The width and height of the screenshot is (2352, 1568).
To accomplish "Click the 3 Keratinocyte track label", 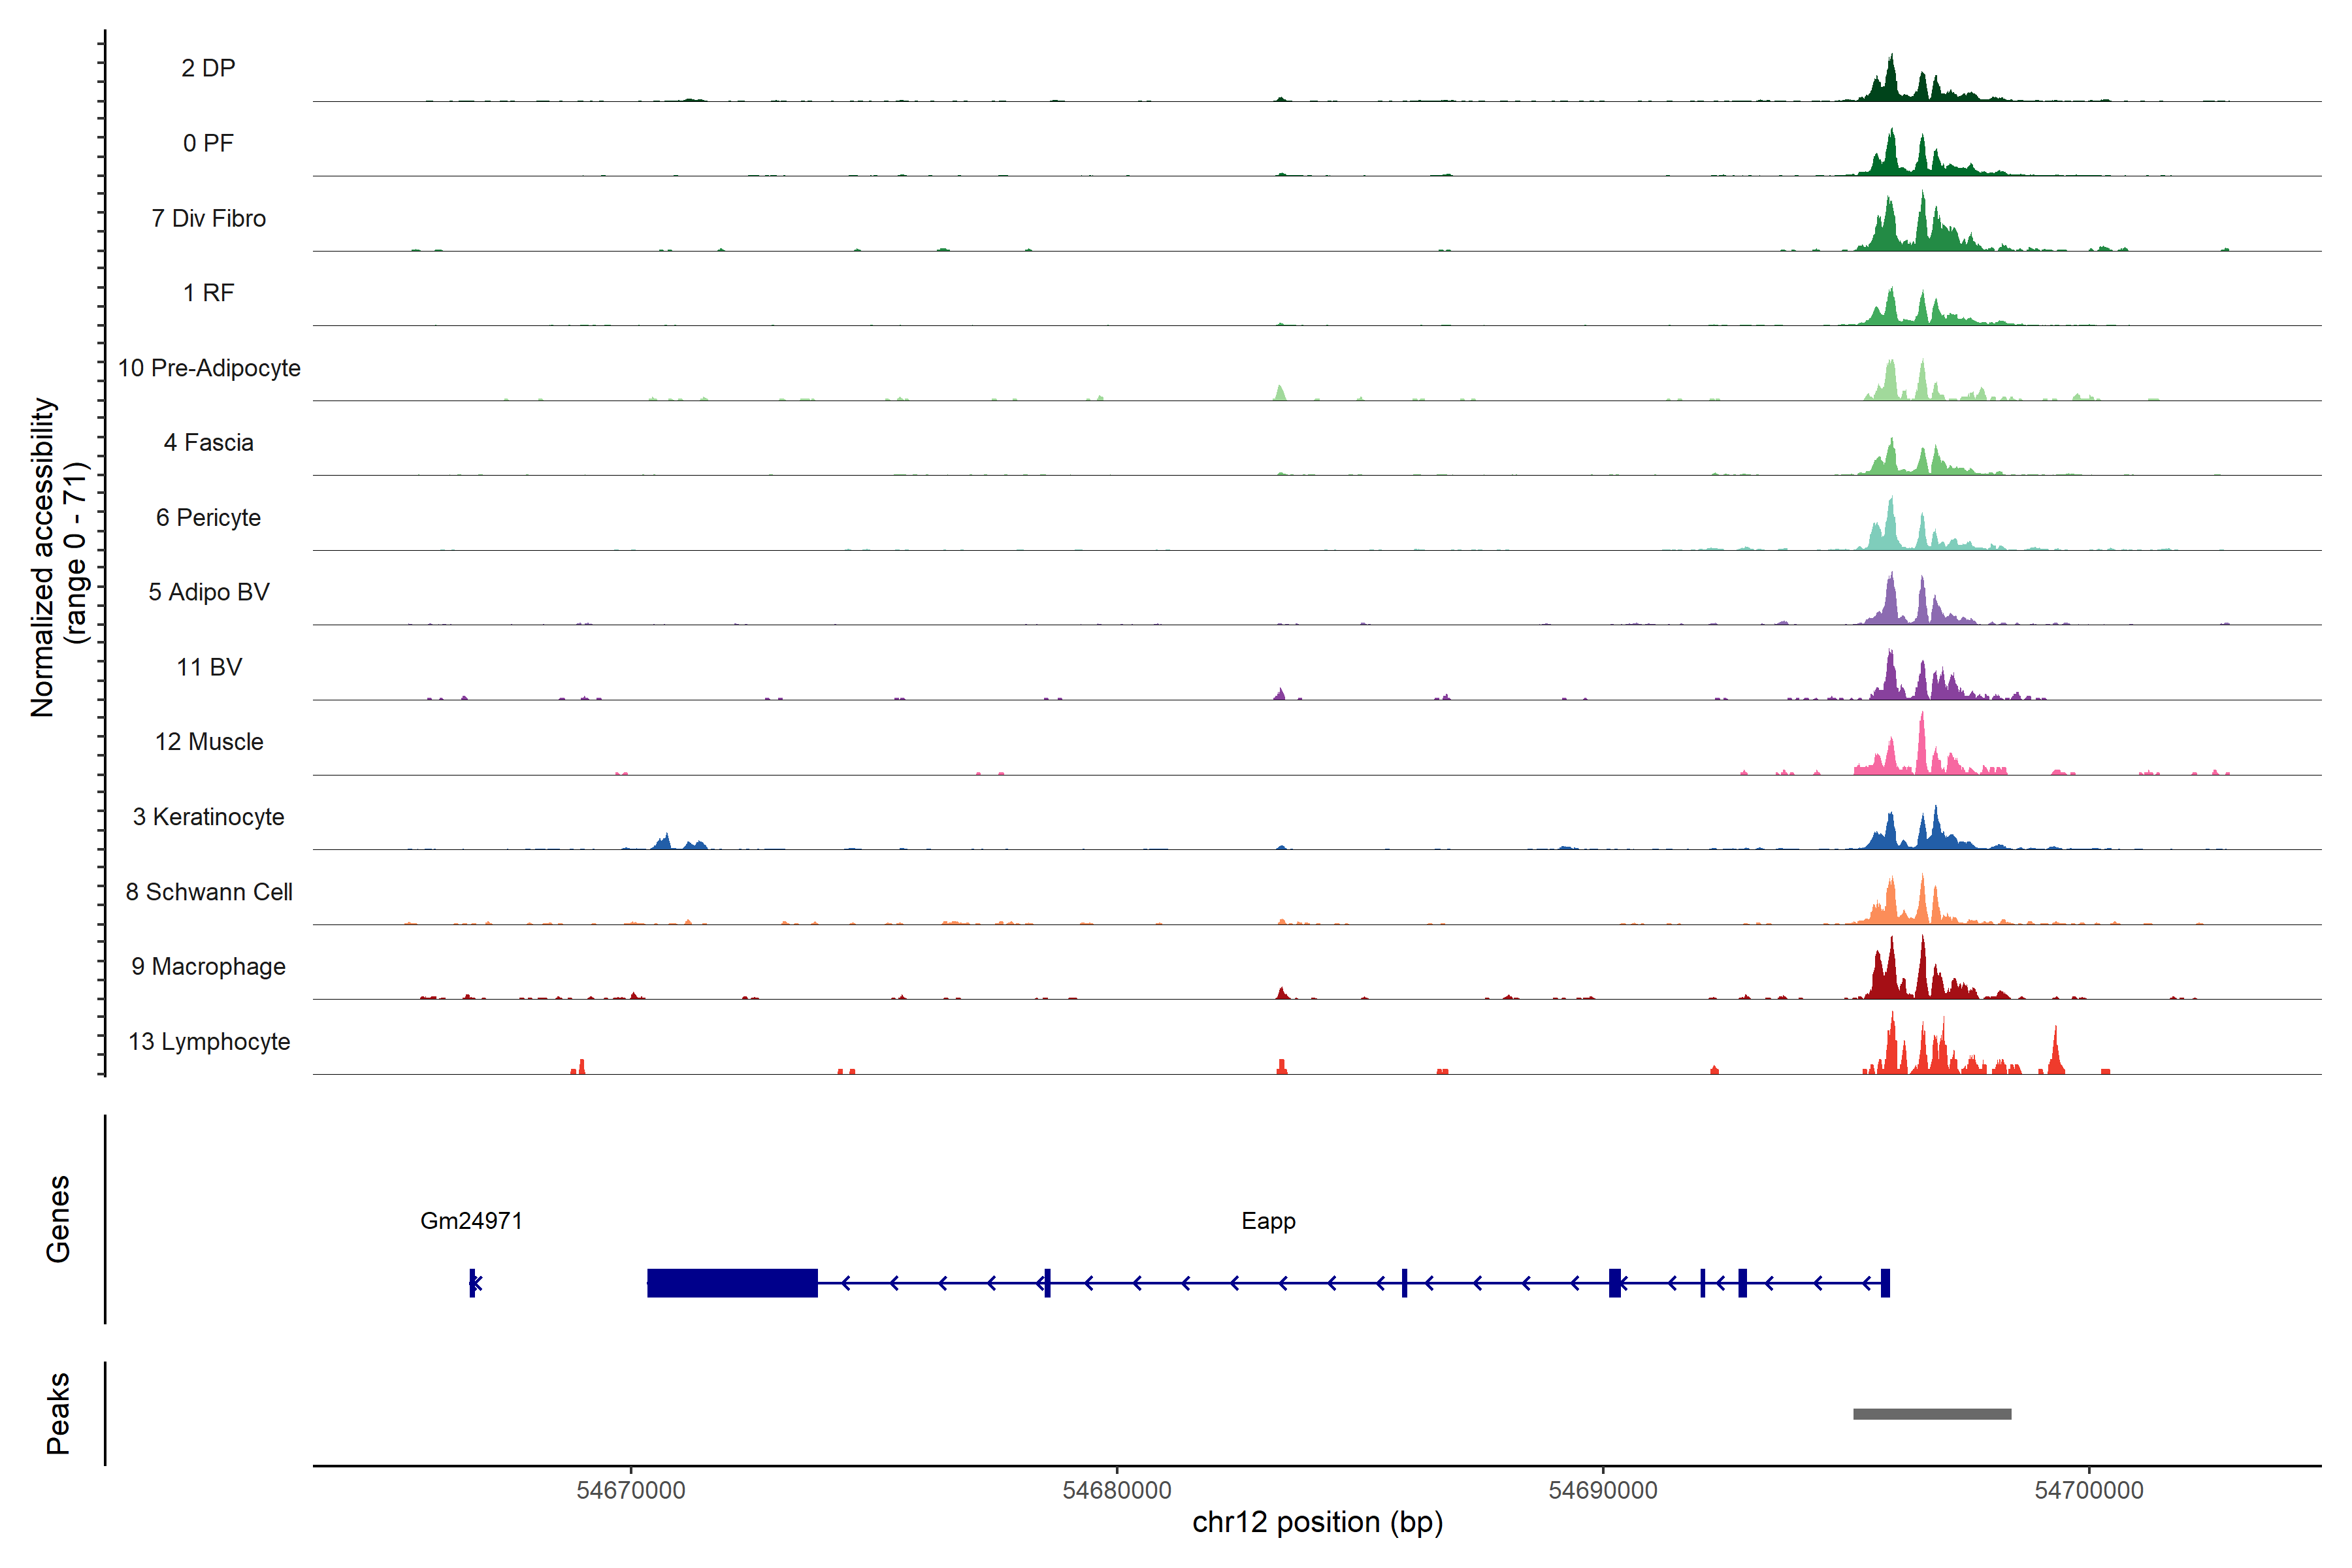I will (x=208, y=817).
